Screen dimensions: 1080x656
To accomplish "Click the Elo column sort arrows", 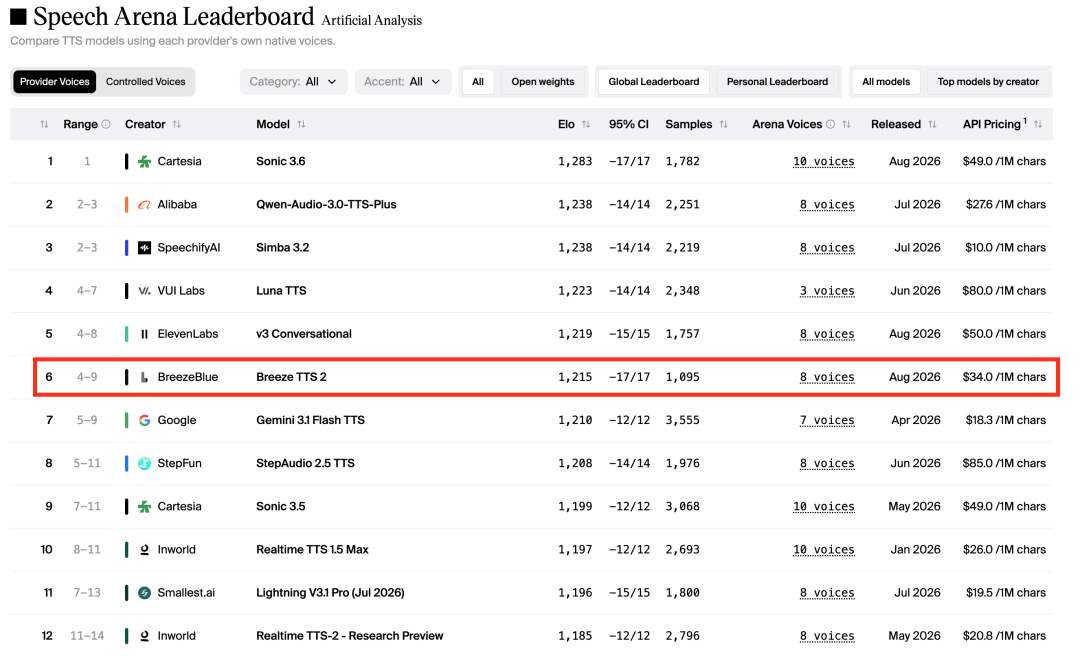I will point(585,125).
